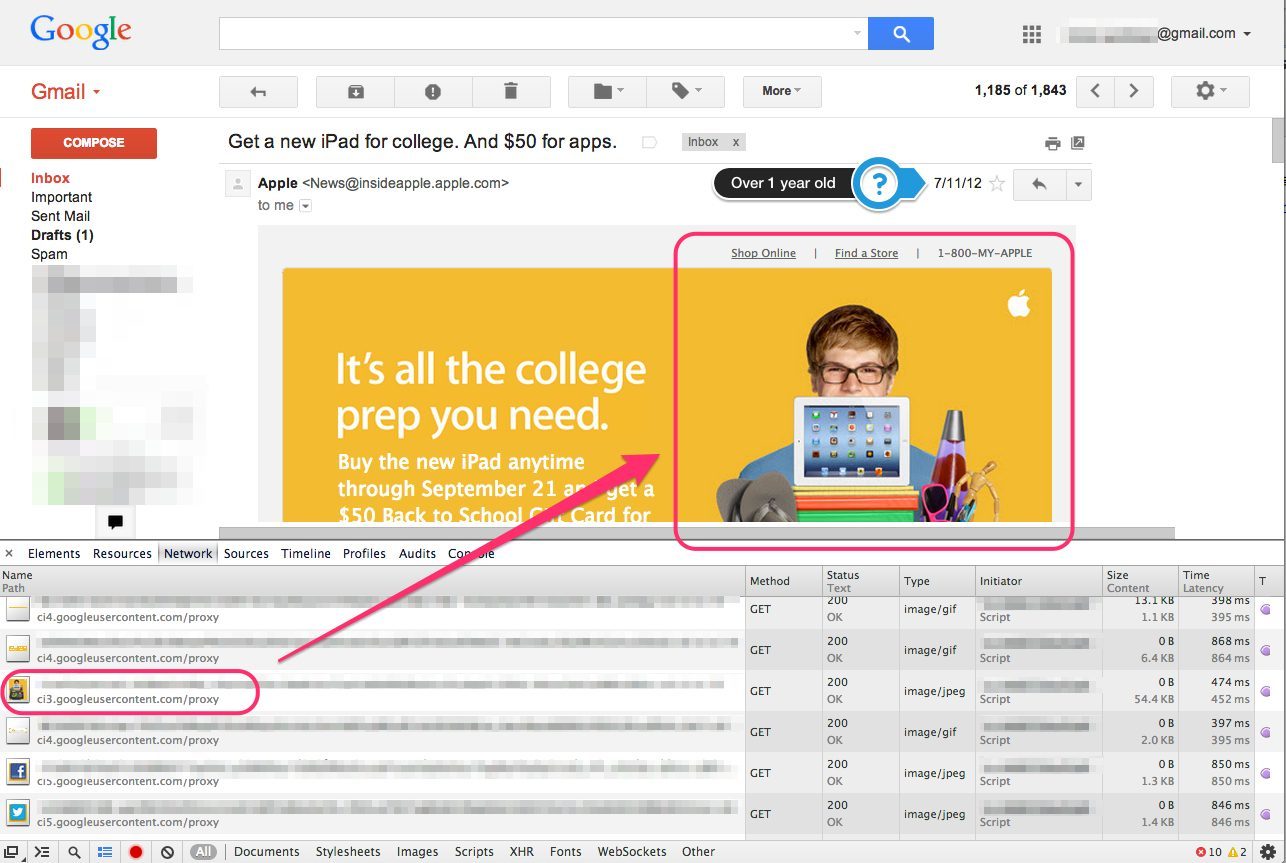Open the Move to folder dropdown
The image size is (1286, 863).
tap(607, 92)
